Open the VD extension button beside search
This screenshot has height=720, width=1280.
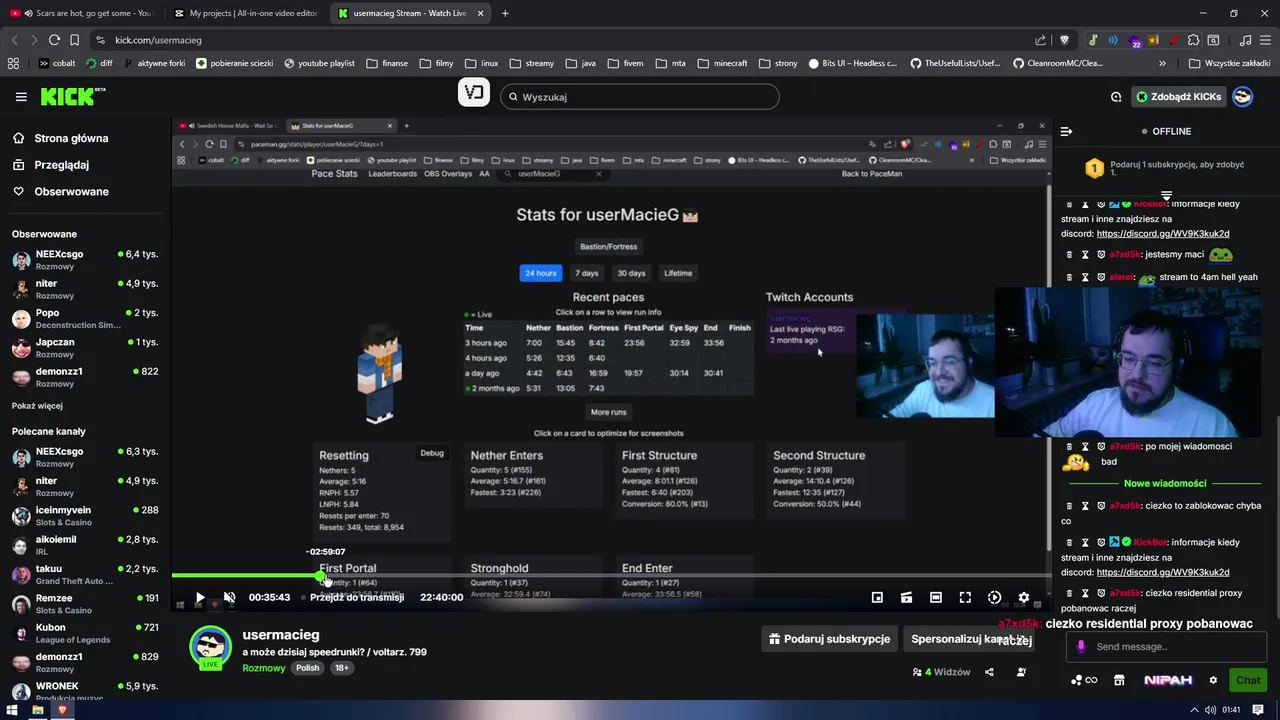click(x=474, y=93)
